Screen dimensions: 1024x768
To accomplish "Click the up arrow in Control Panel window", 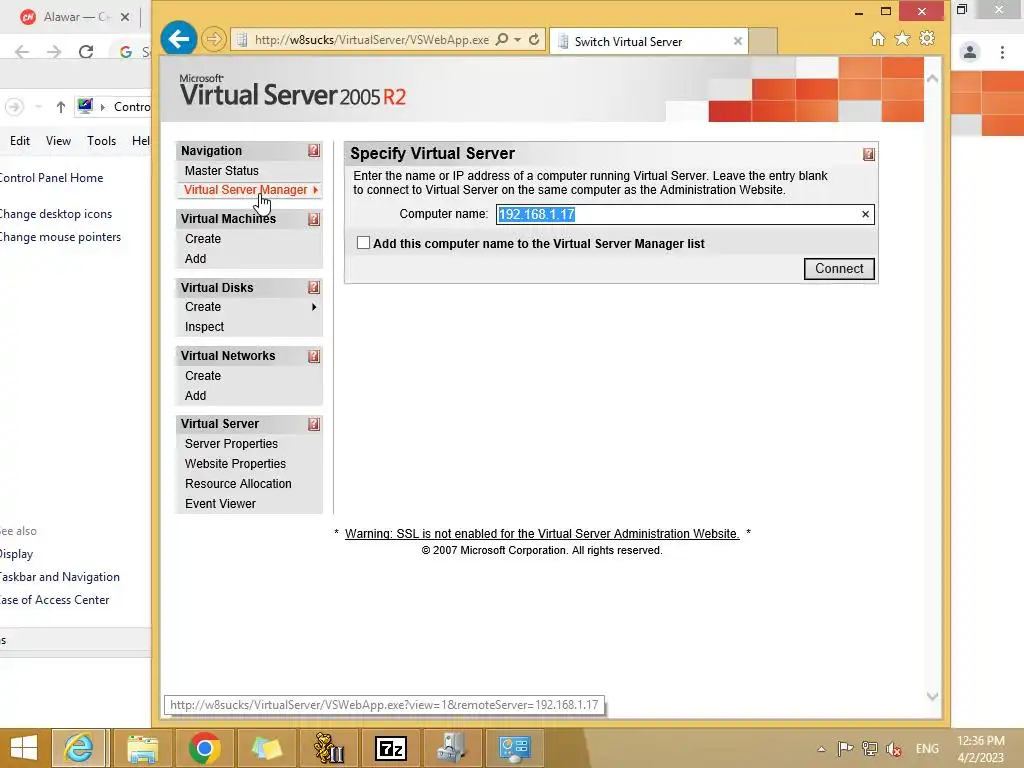I will [x=61, y=107].
